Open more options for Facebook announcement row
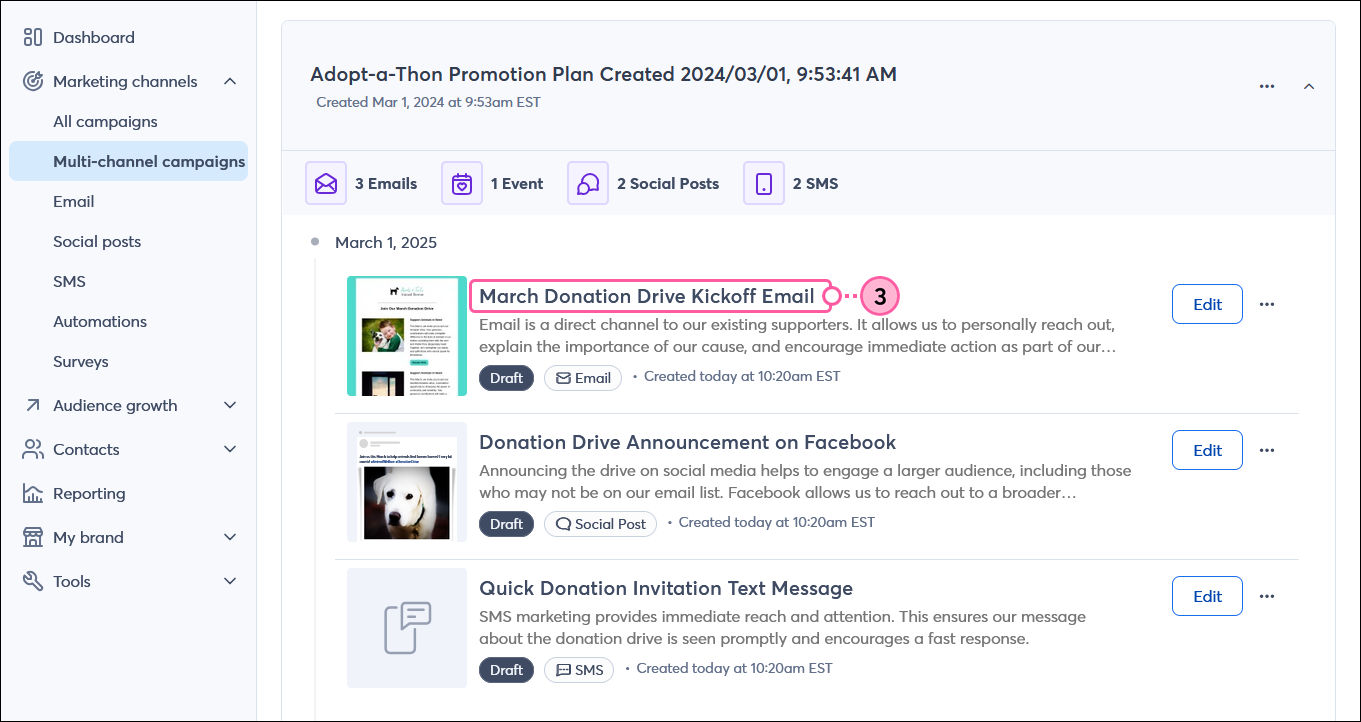 coord(1267,450)
